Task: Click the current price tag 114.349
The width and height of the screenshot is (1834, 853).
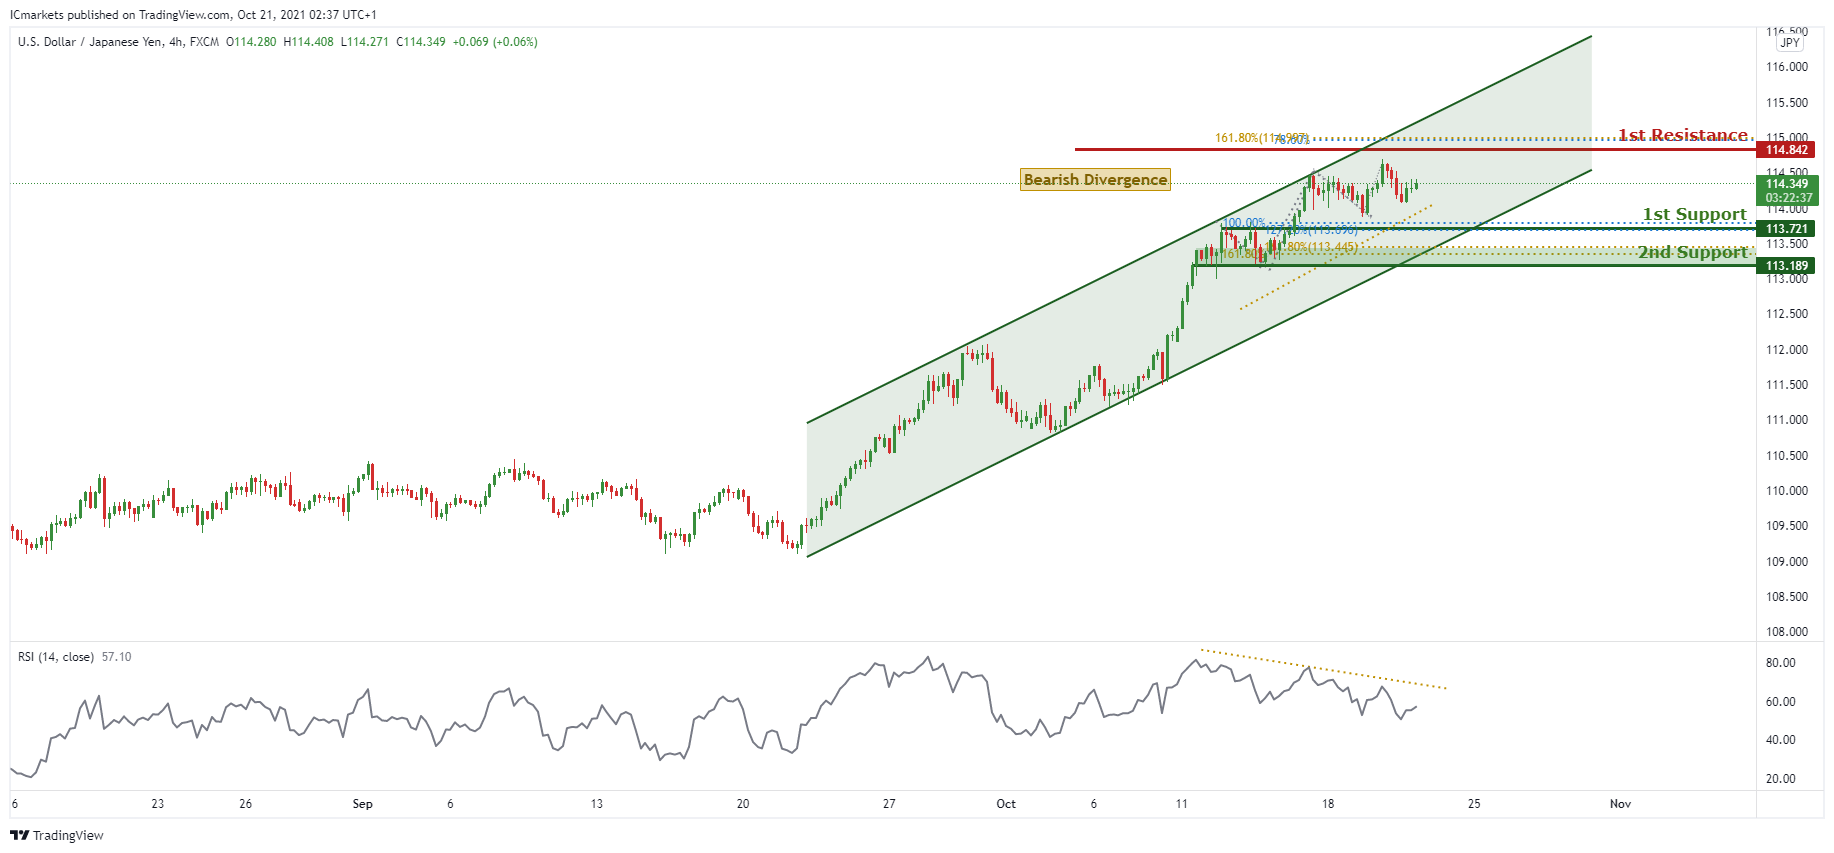Action: [1786, 184]
